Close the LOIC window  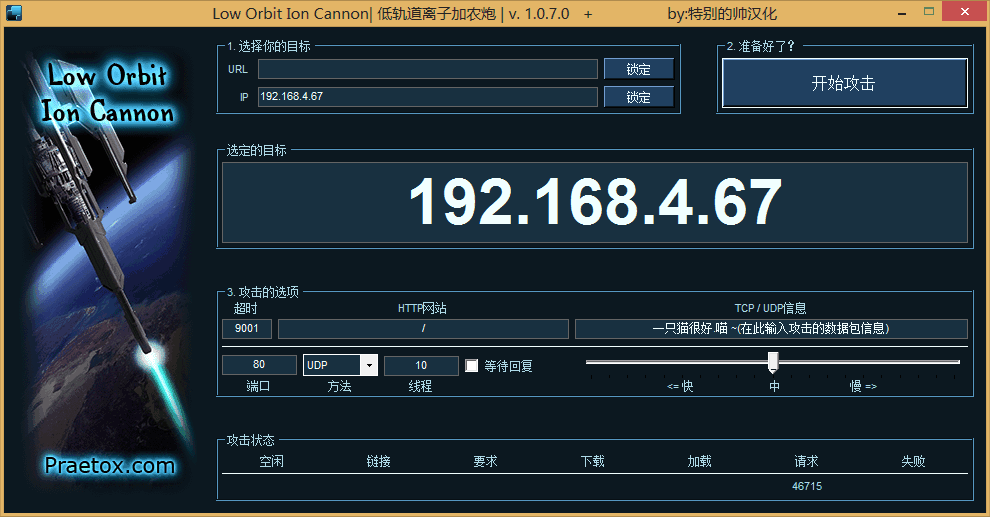click(965, 11)
